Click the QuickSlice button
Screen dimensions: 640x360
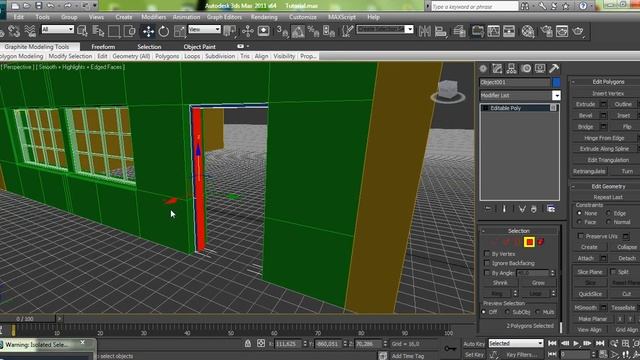pyautogui.click(x=590, y=294)
